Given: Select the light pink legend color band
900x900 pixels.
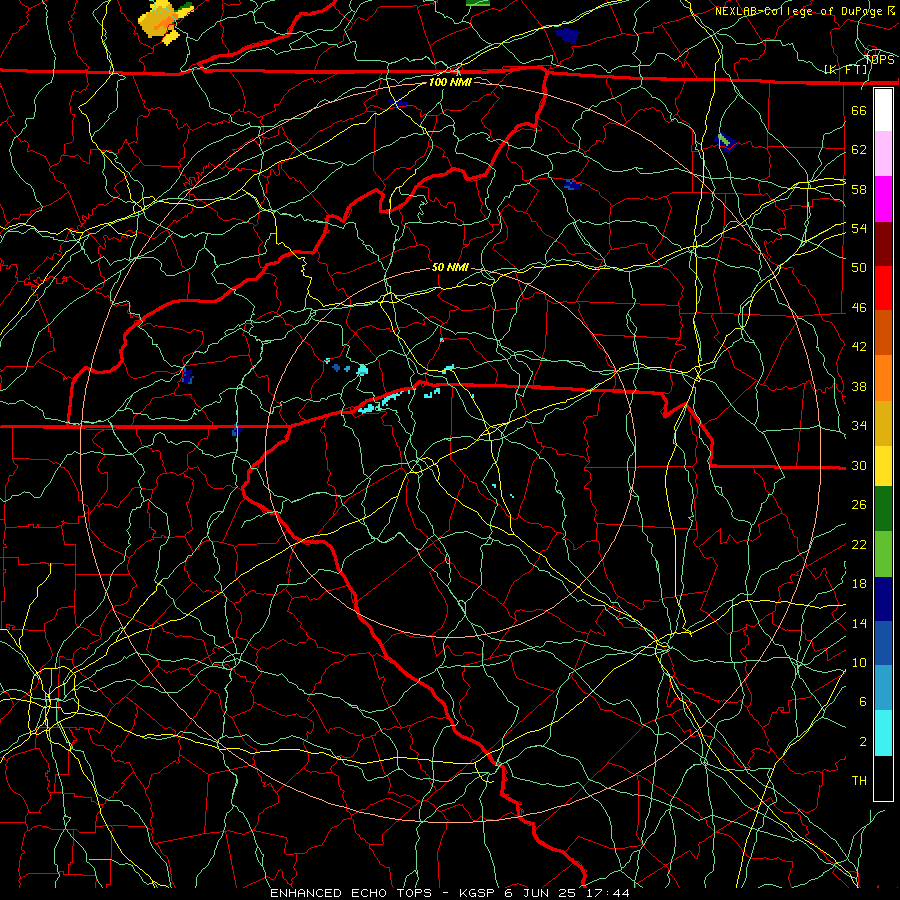Looking at the screenshot, I should [x=883, y=154].
